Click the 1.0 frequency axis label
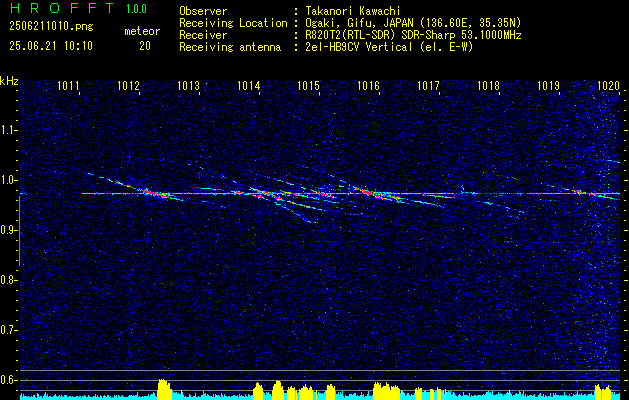 pyautogui.click(x=7, y=180)
